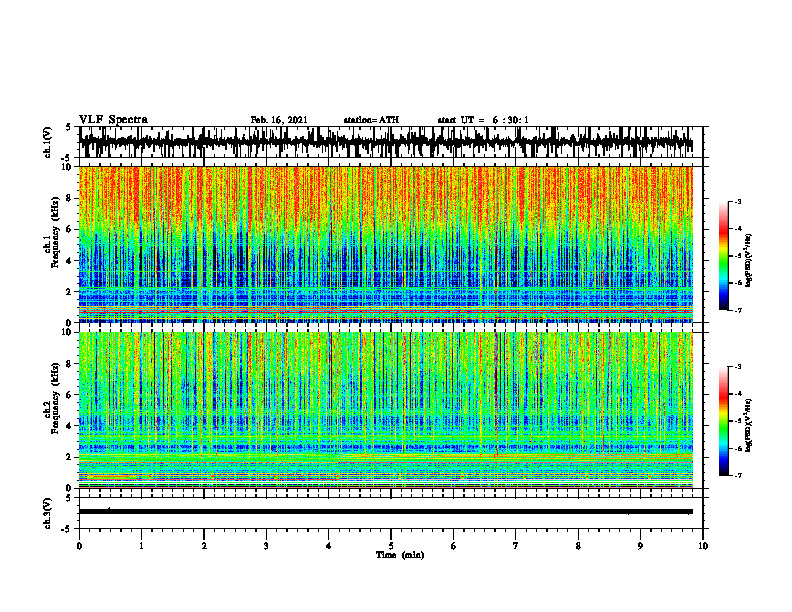Click time axis tick label "0"

tap(79, 546)
